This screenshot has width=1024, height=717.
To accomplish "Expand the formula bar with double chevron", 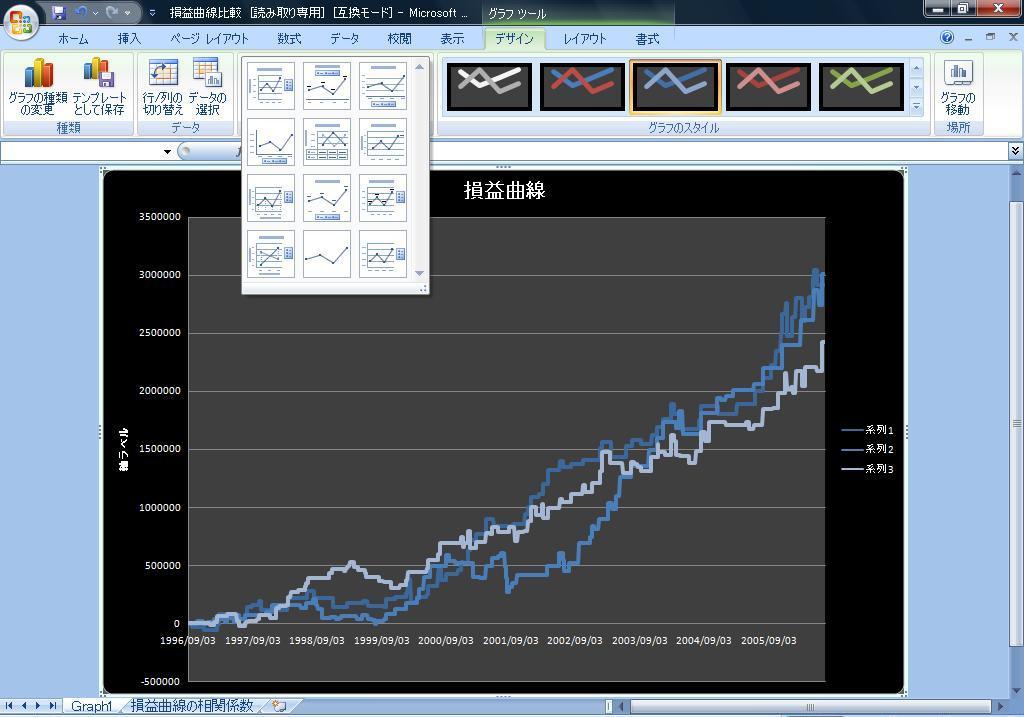I will click(1015, 151).
